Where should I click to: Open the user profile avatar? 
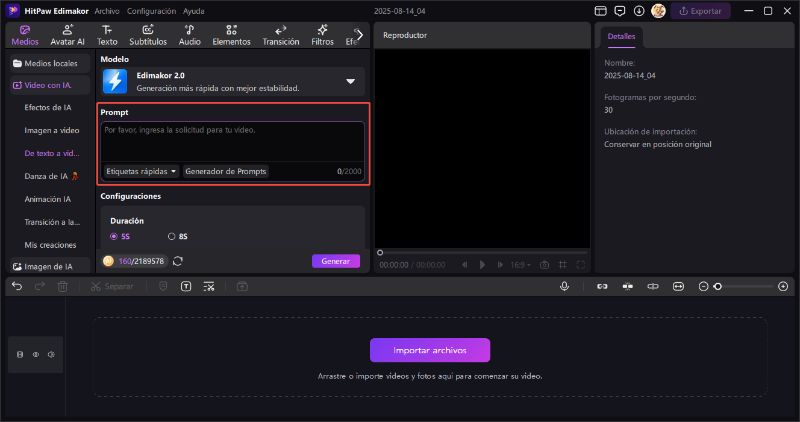click(x=658, y=11)
